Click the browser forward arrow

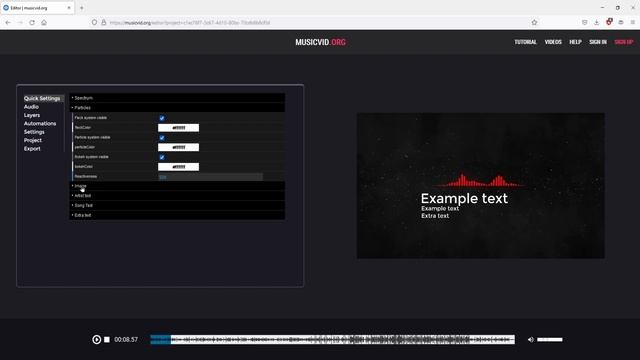[20, 22]
